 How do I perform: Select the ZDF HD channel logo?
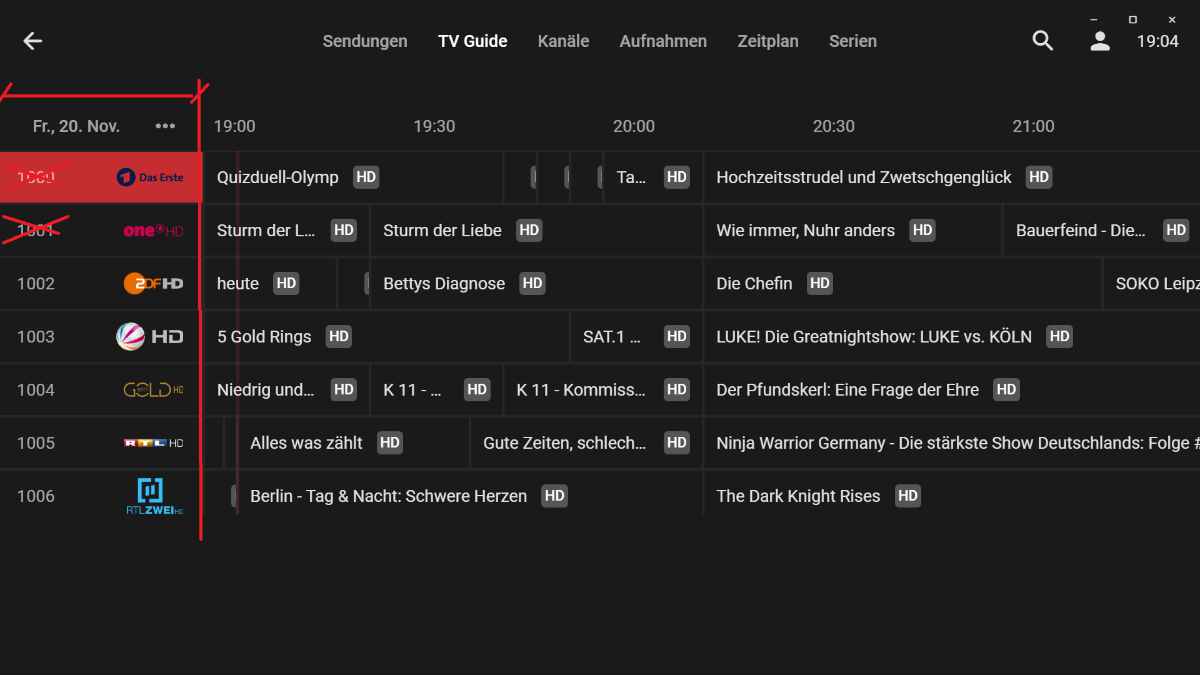click(x=153, y=284)
